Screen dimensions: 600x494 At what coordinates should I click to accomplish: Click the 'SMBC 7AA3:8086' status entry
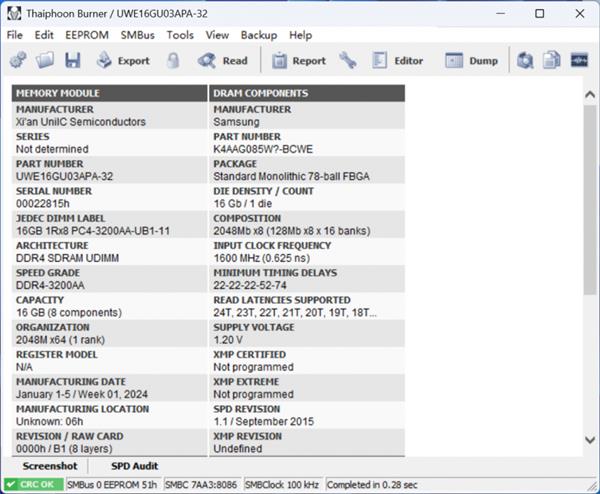(201, 485)
